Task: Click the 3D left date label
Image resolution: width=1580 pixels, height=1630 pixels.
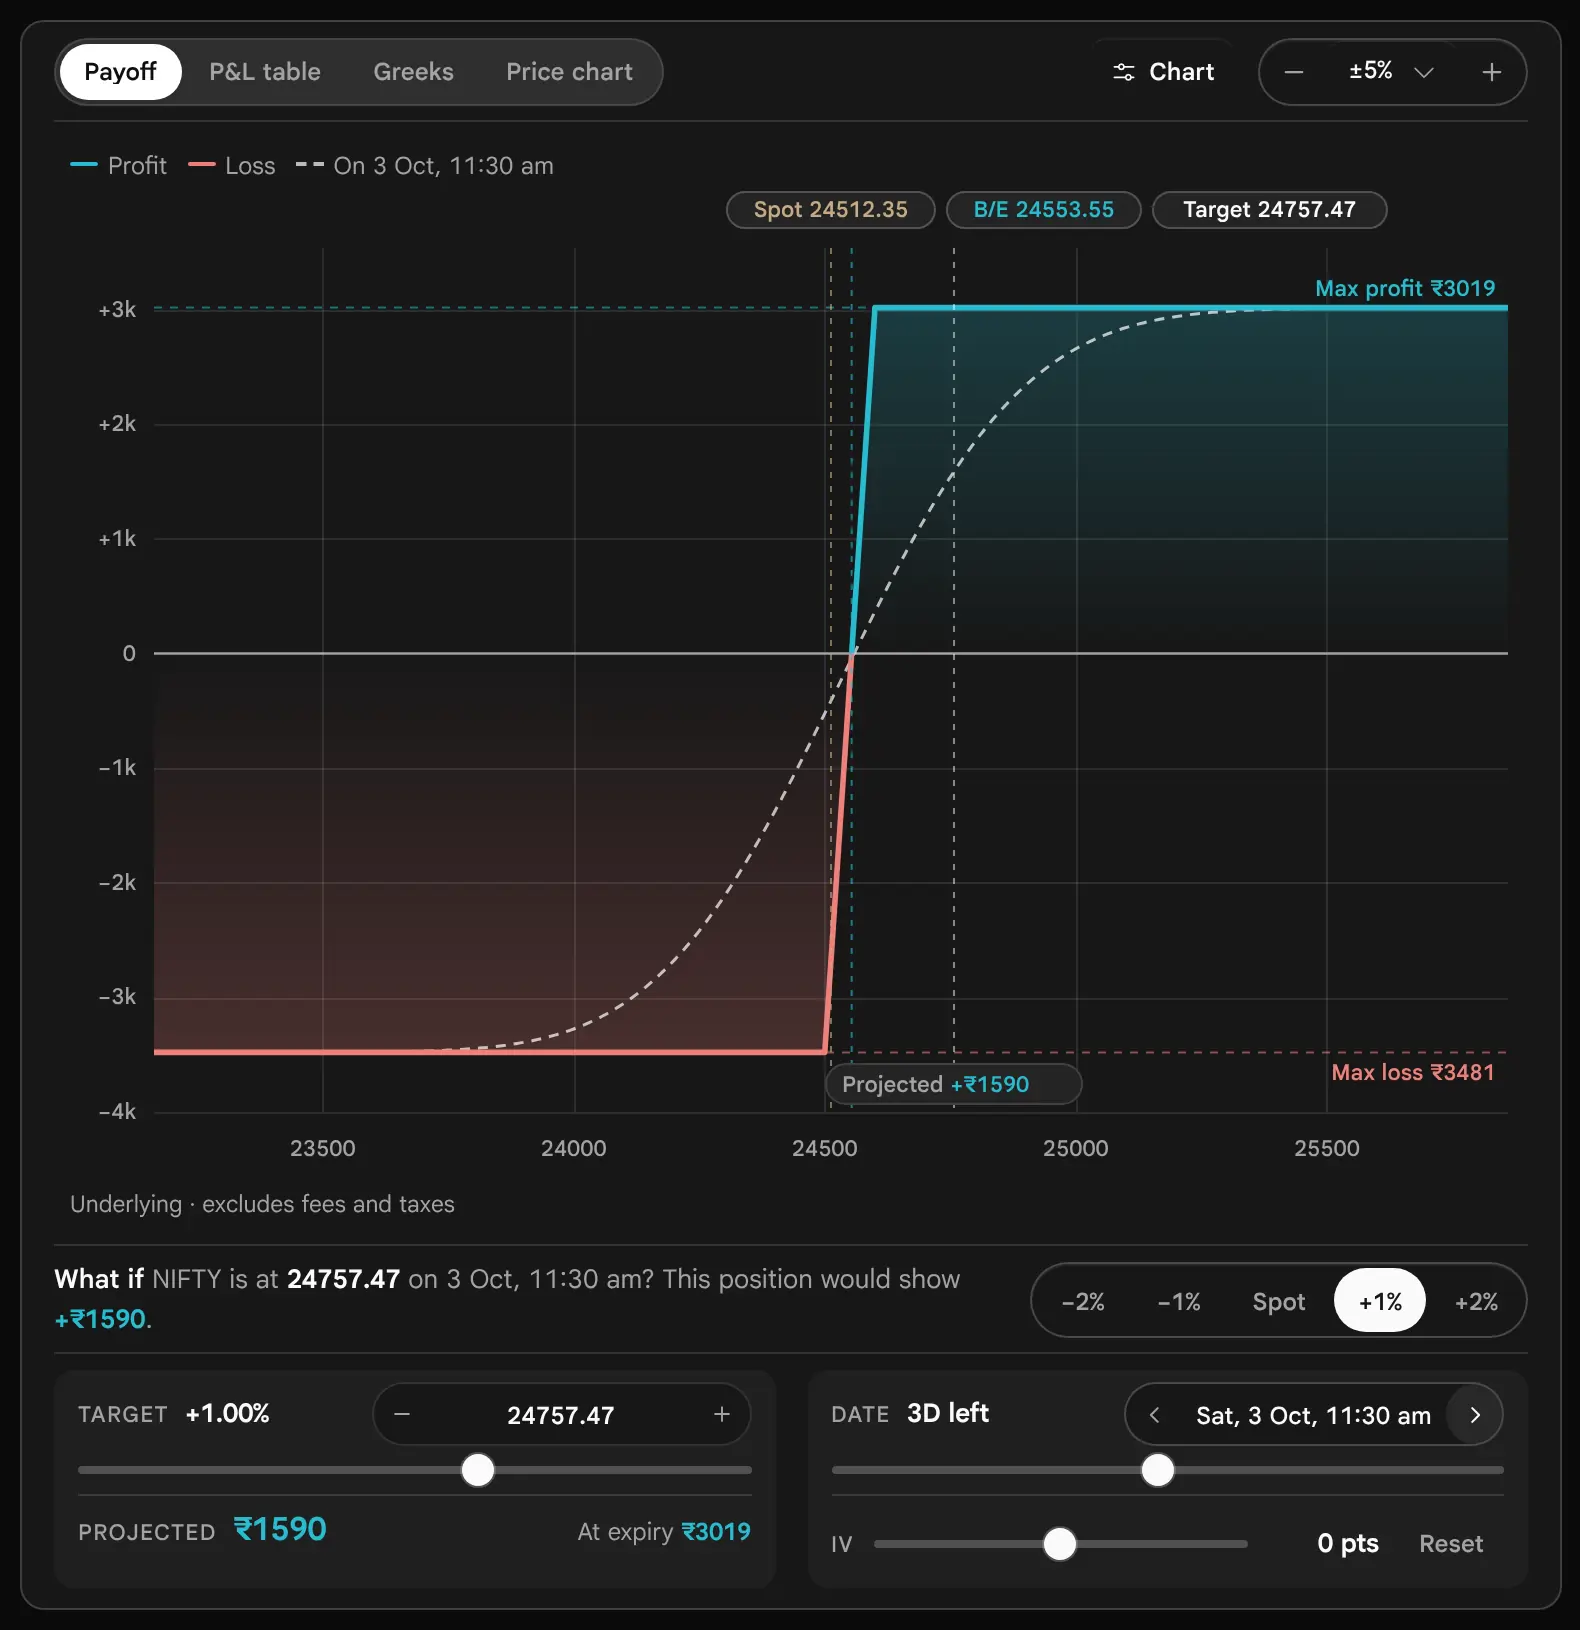Action: click(948, 1413)
